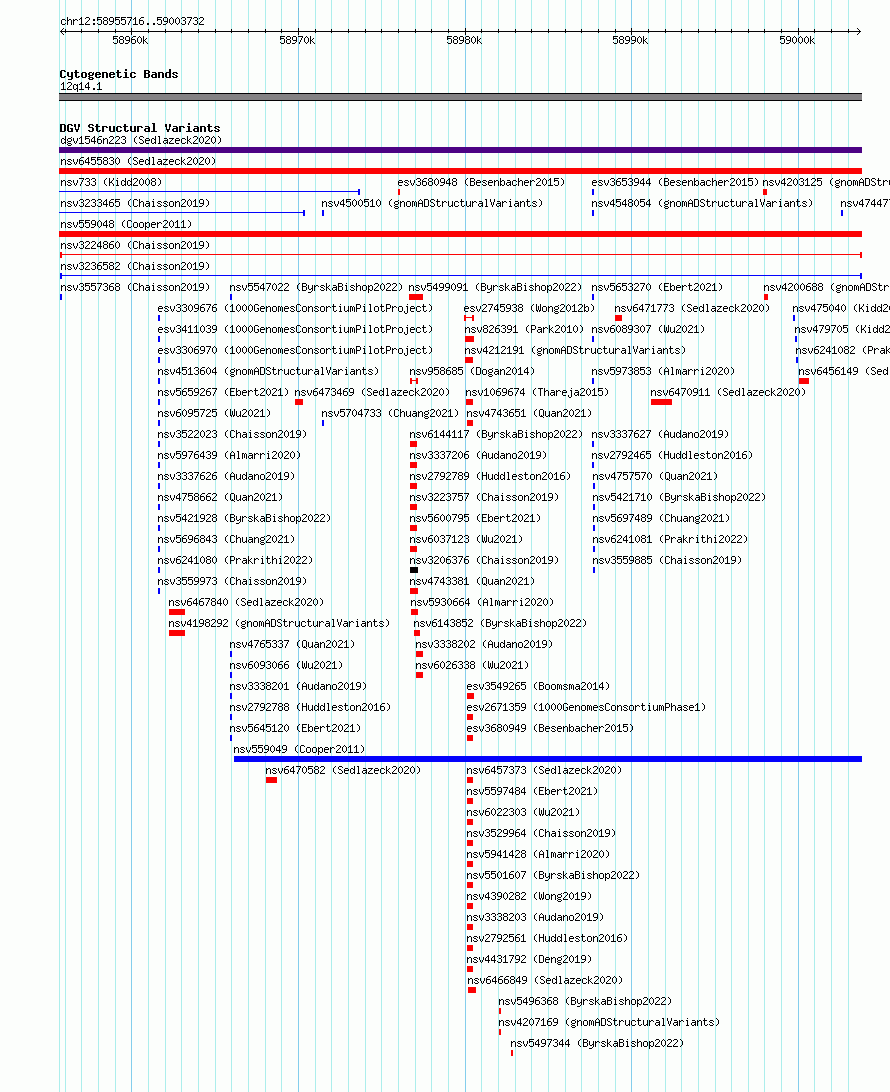
Task: Click the dgv1546n223 (Sedlazeck2020) purple bar
Action: point(460,150)
